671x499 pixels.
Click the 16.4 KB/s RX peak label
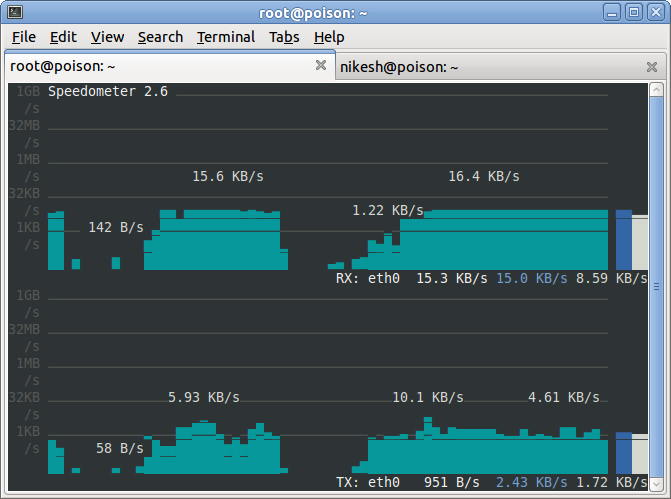click(x=484, y=176)
